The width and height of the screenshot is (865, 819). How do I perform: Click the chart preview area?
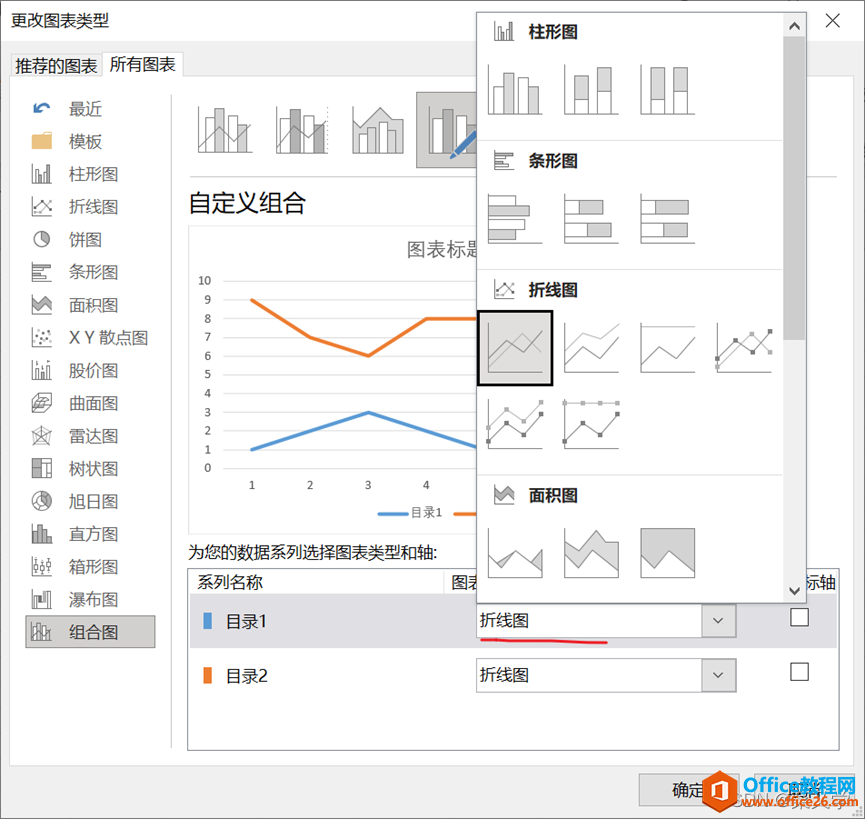coord(333,380)
